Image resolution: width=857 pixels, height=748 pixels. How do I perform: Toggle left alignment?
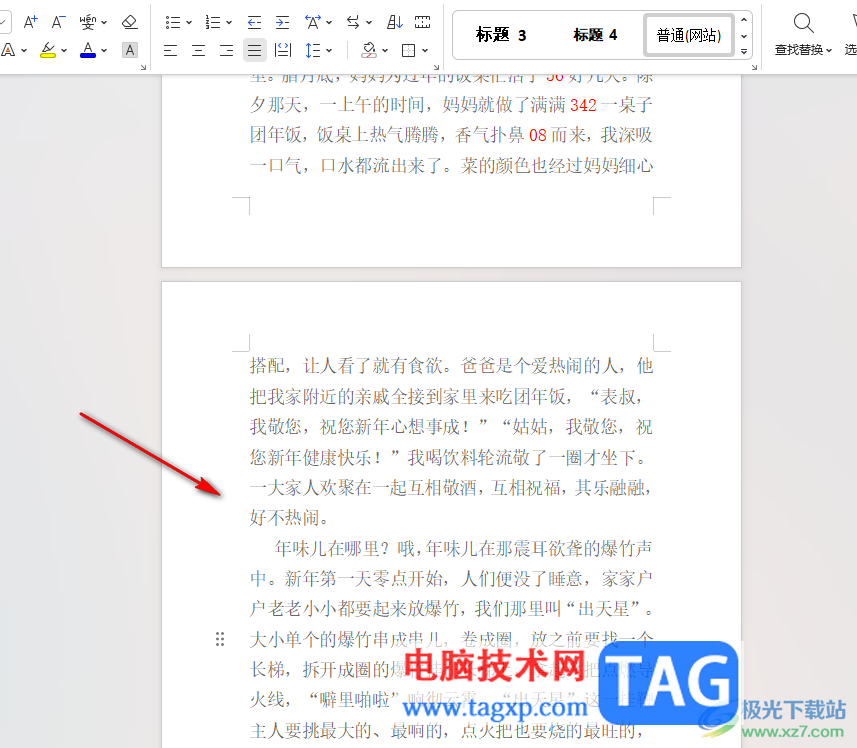tap(171, 50)
